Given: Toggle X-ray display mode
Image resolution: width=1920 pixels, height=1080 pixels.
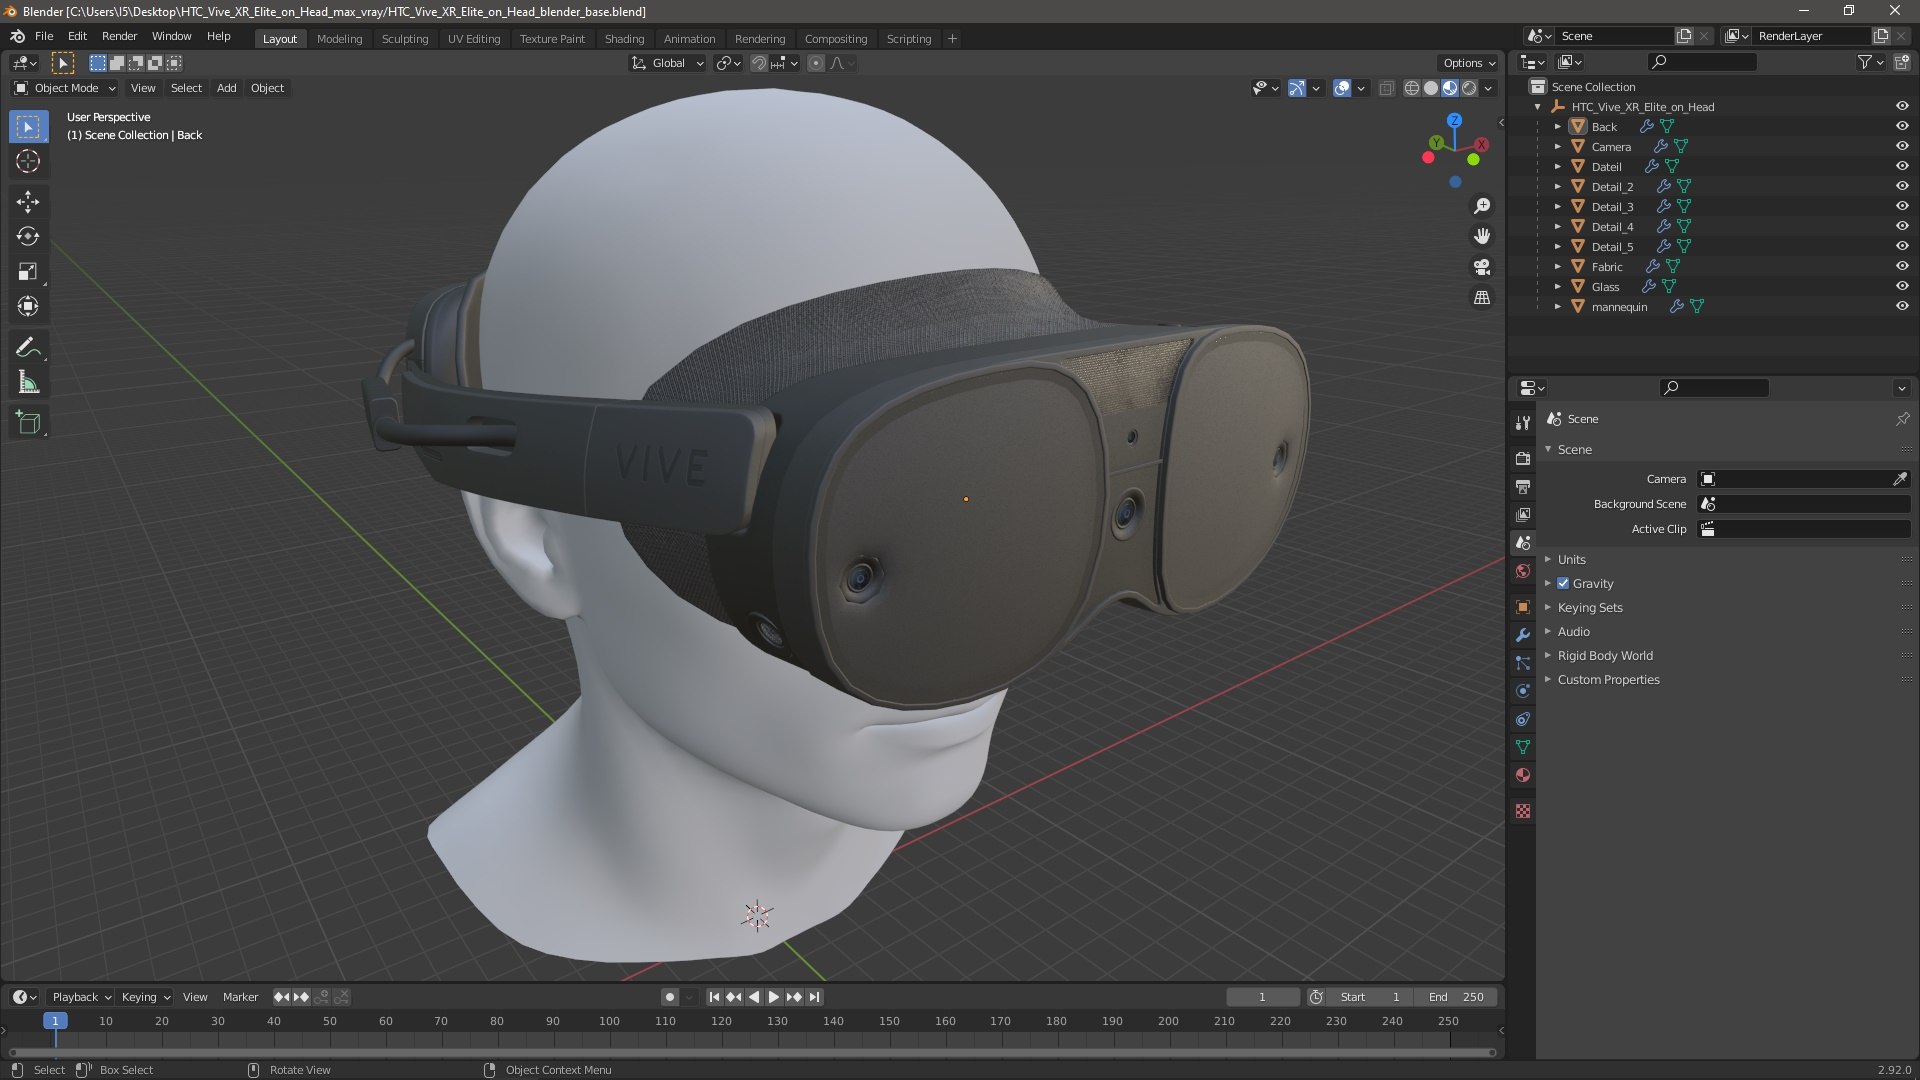Looking at the screenshot, I should pyautogui.click(x=1386, y=88).
